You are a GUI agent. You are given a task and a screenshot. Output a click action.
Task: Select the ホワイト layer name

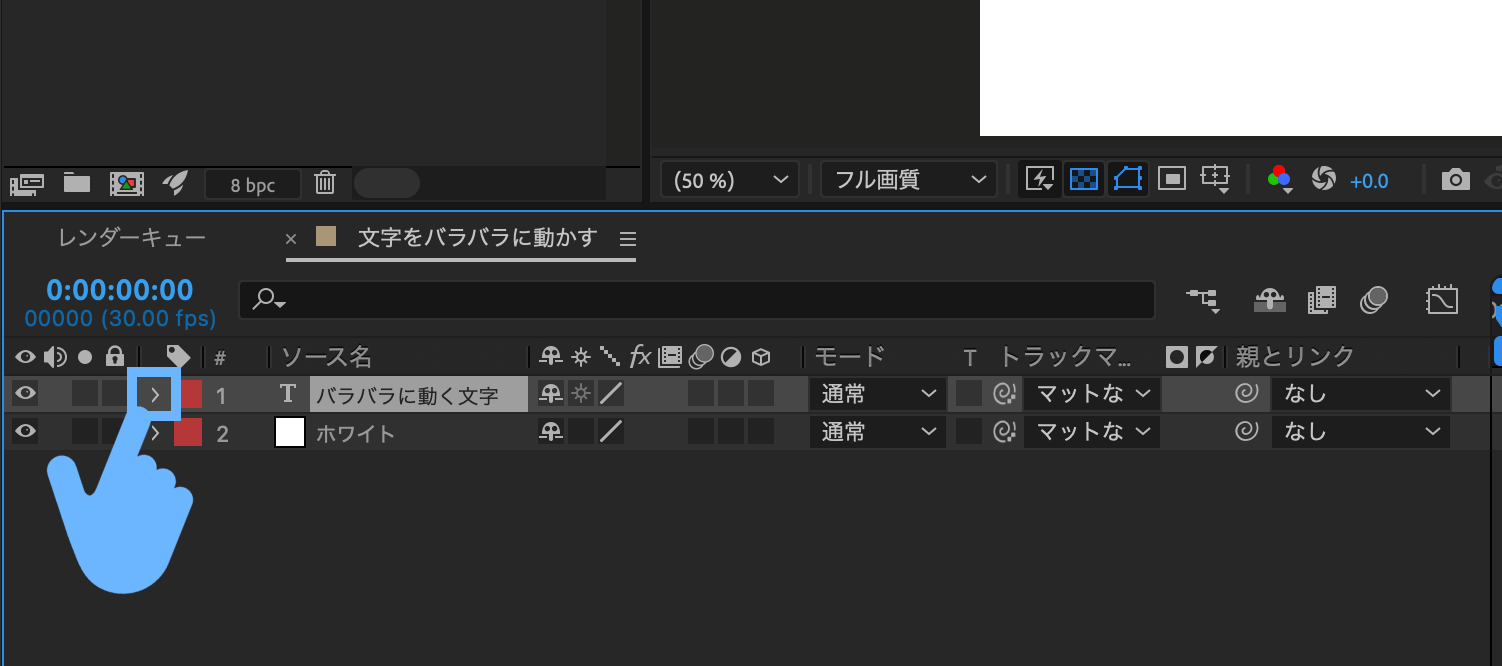coord(356,433)
